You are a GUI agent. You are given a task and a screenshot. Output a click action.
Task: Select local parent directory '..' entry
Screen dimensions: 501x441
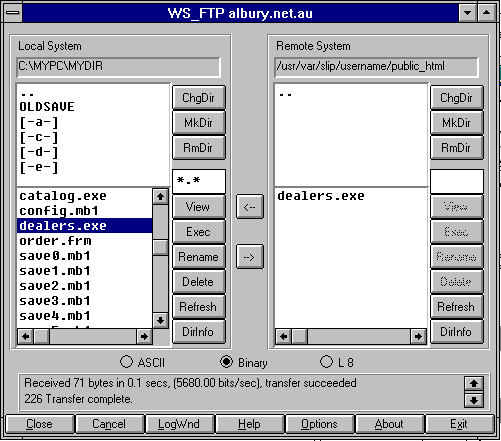coord(27,94)
